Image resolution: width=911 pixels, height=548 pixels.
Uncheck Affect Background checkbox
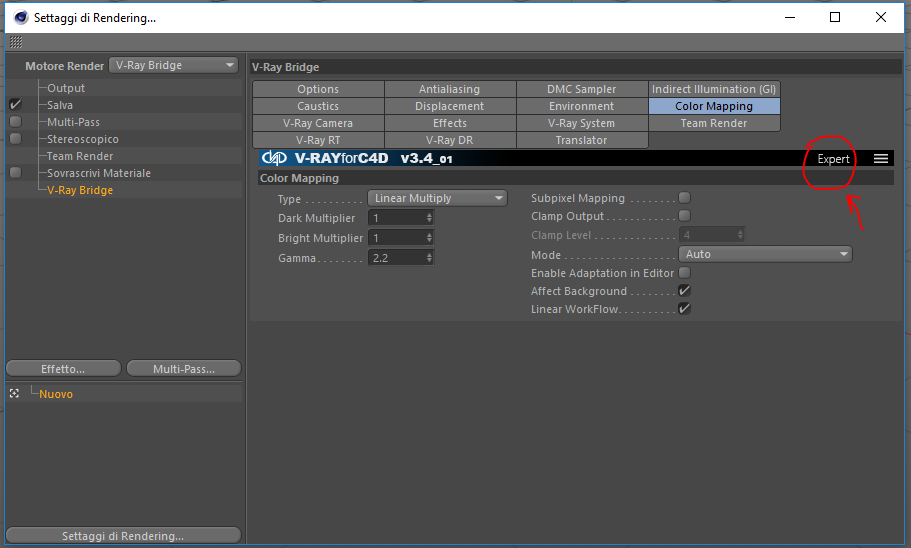point(684,291)
